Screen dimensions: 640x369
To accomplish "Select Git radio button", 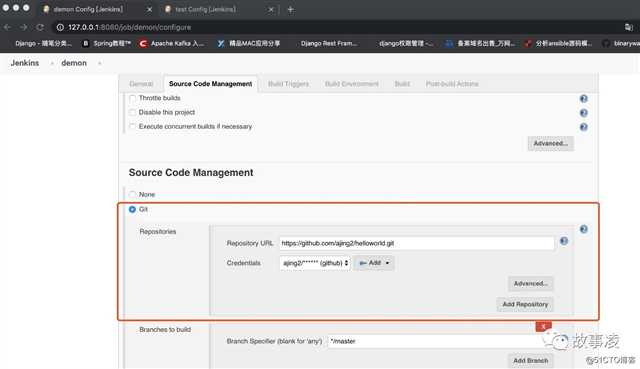I will pyautogui.click(x=132, y=209).
